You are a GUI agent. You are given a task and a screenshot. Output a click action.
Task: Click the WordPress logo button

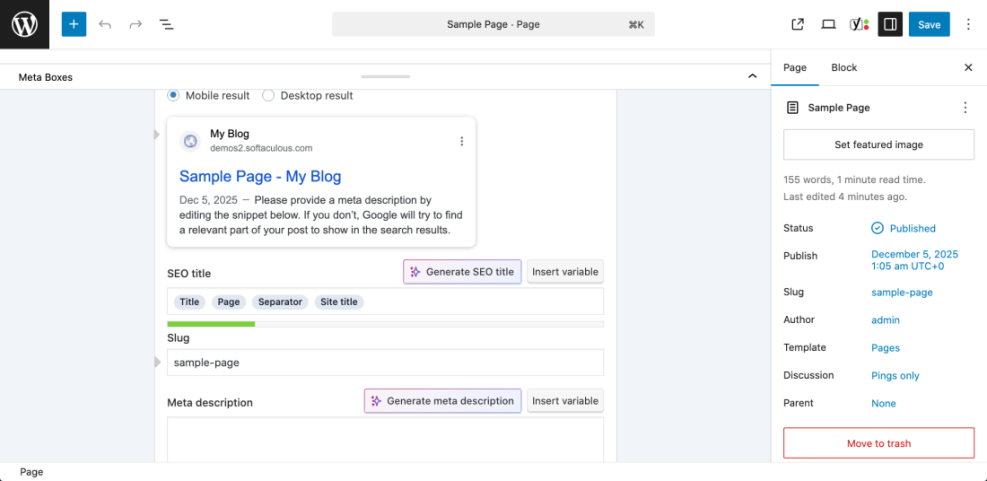tap(25, 25)
